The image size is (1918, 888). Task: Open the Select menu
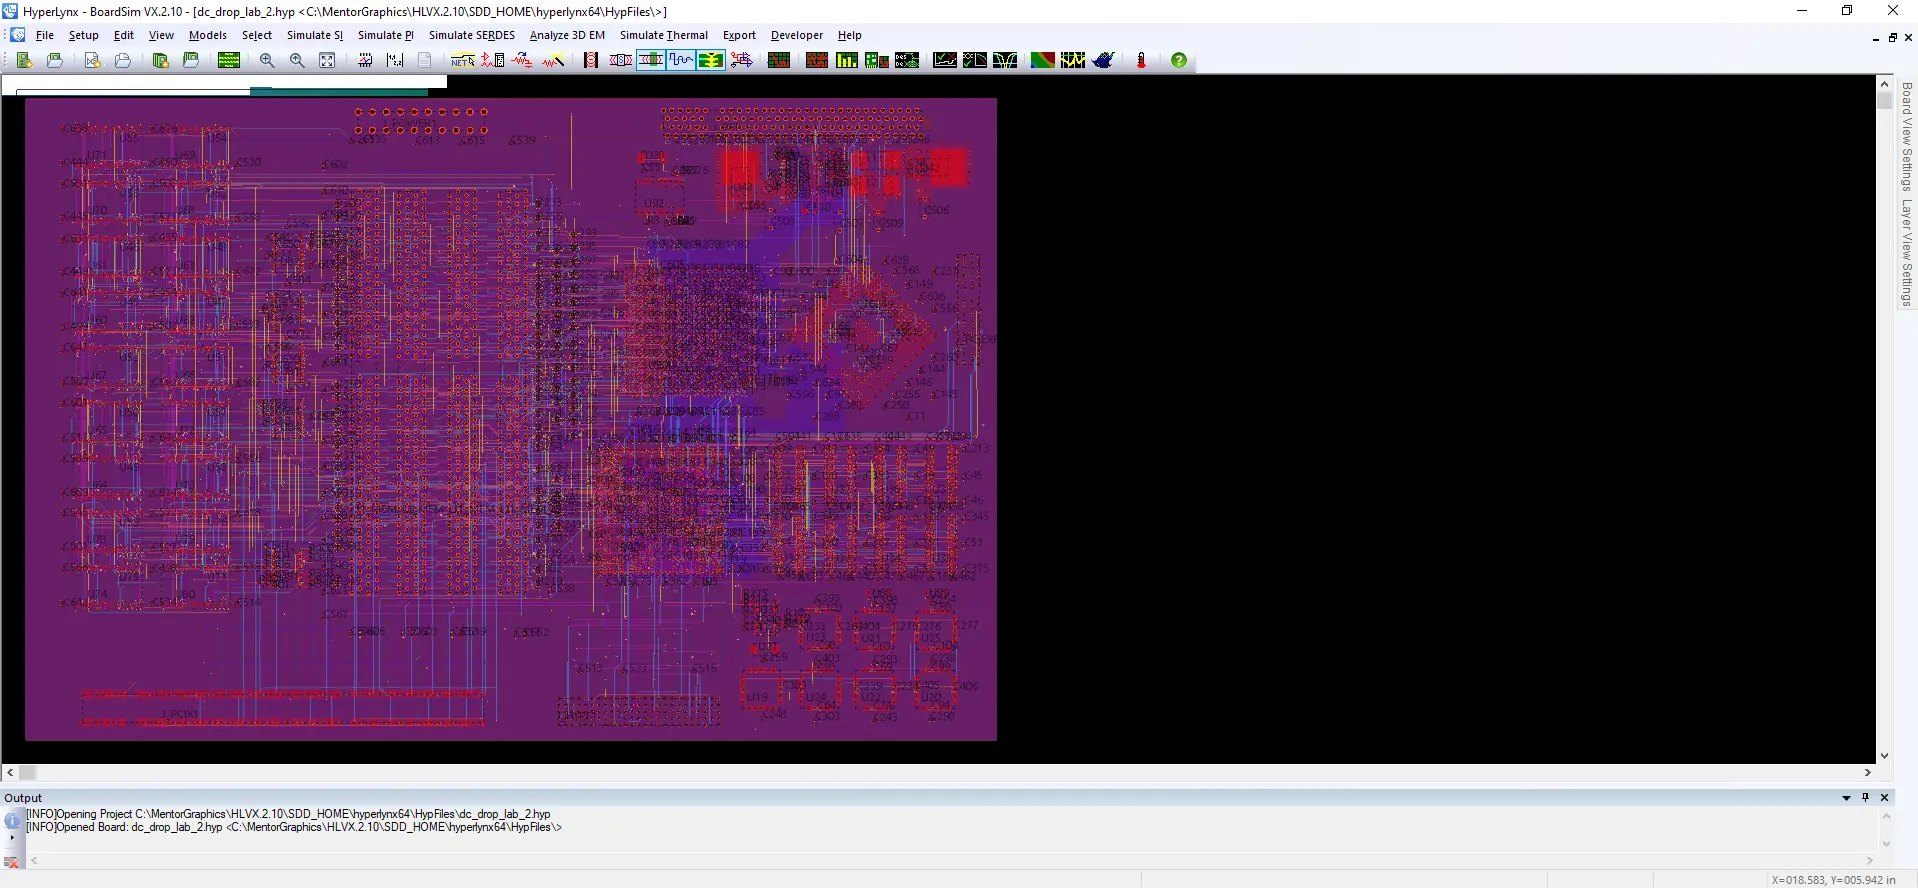click(x=257, y=35)
